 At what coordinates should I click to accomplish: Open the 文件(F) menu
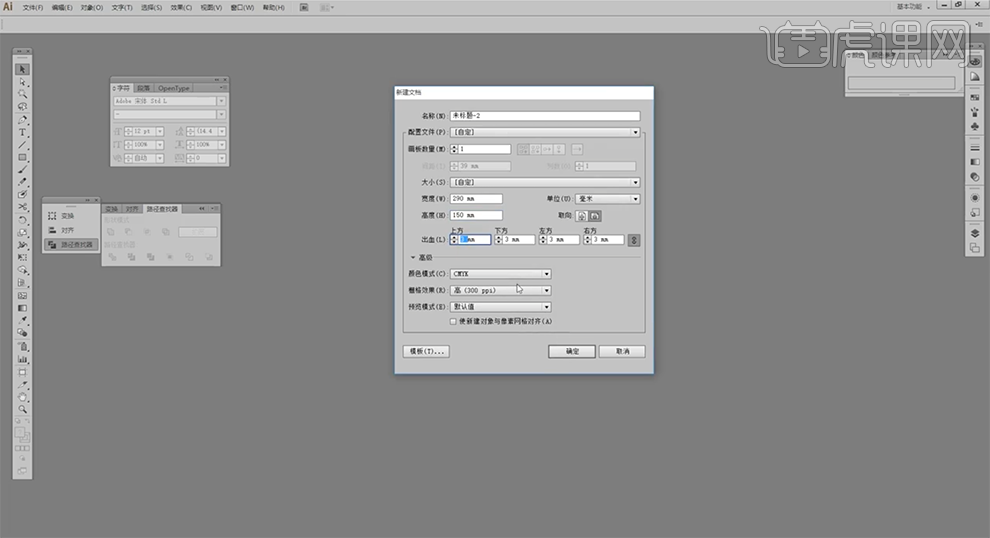[x=33, y=8]
